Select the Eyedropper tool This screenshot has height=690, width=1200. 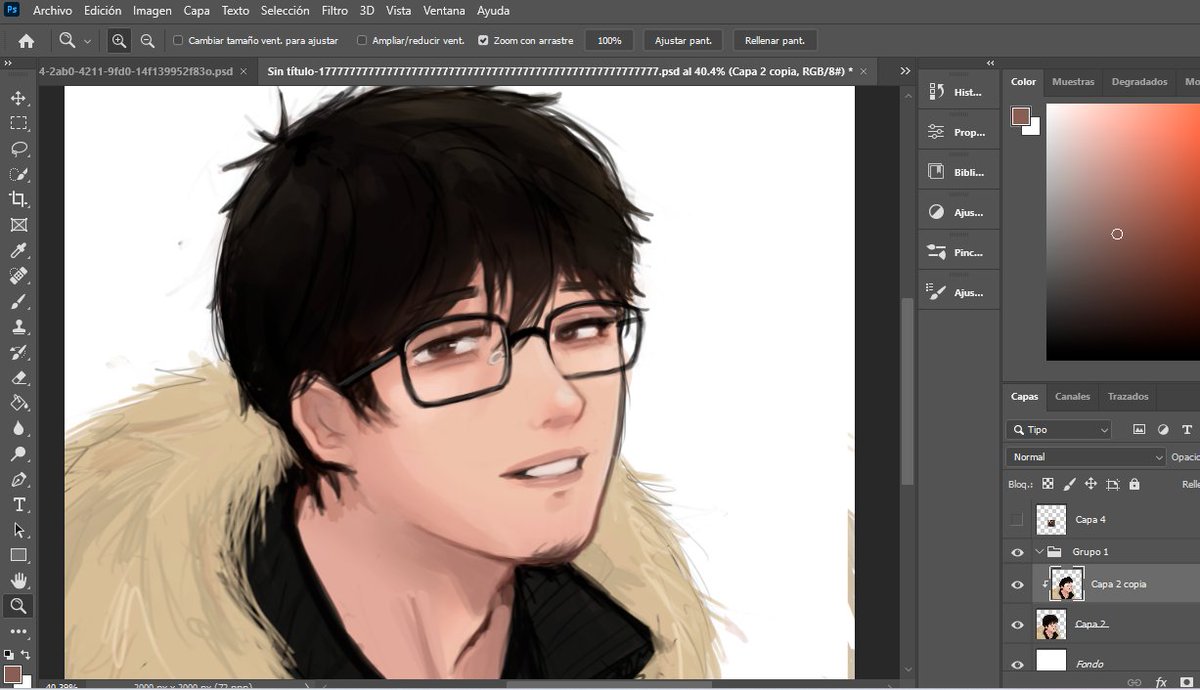[18, 251]
